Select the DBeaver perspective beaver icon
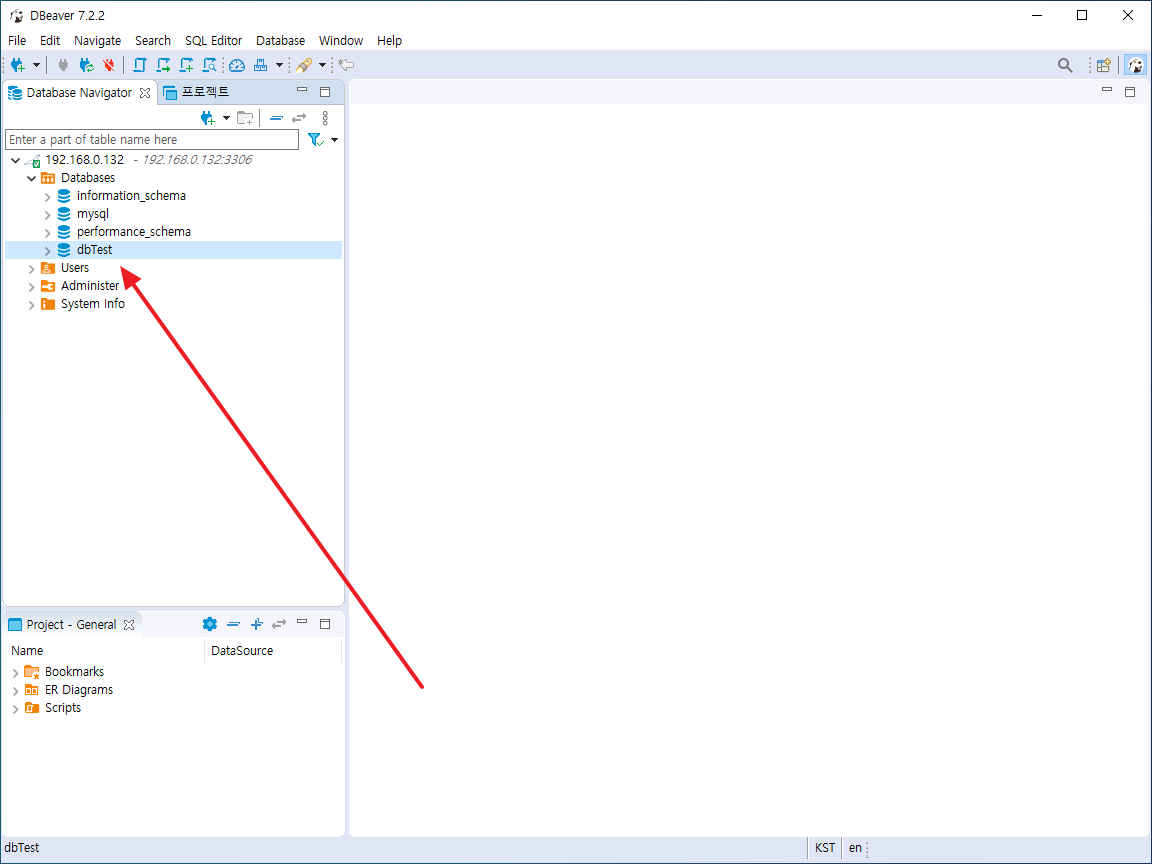This screenshot has height=864, width=1152. pos(1136,65)
